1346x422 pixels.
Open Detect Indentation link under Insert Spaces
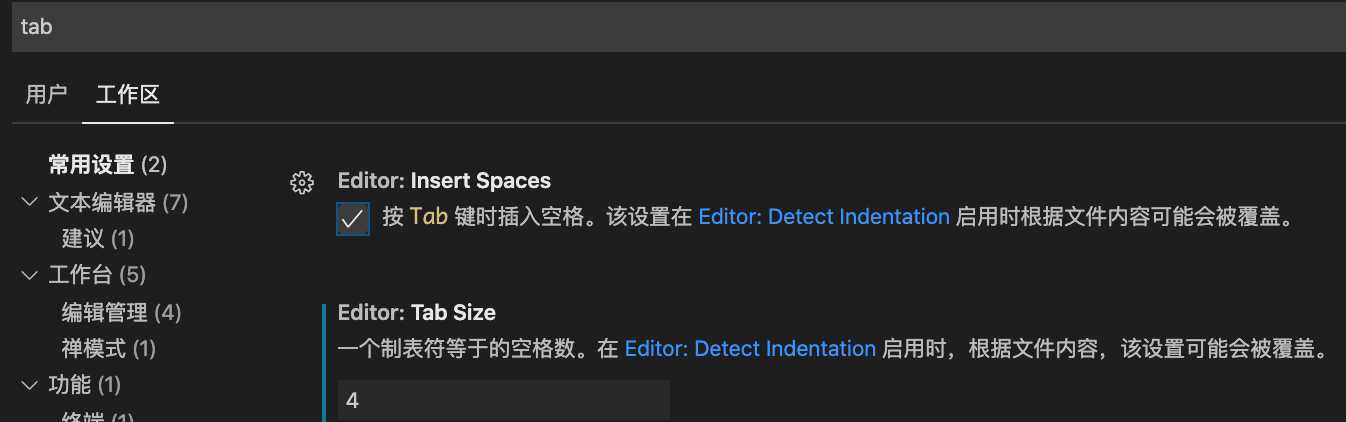tap(824, 217)
